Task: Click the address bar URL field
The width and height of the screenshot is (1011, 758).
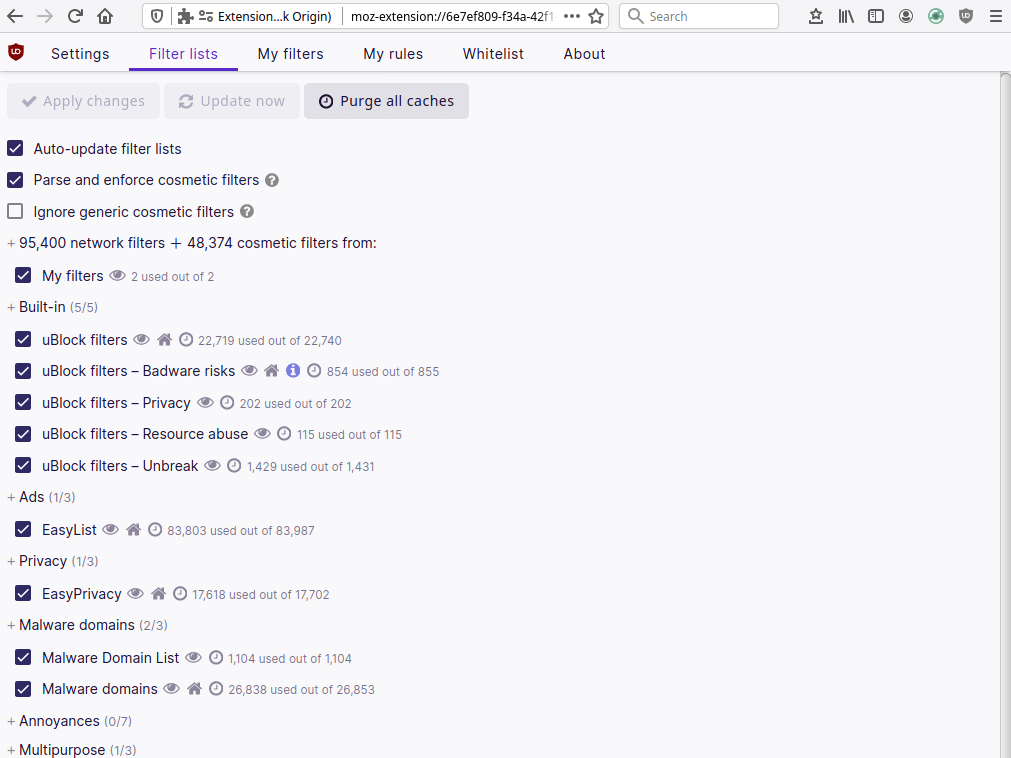Action: [451, 16]
